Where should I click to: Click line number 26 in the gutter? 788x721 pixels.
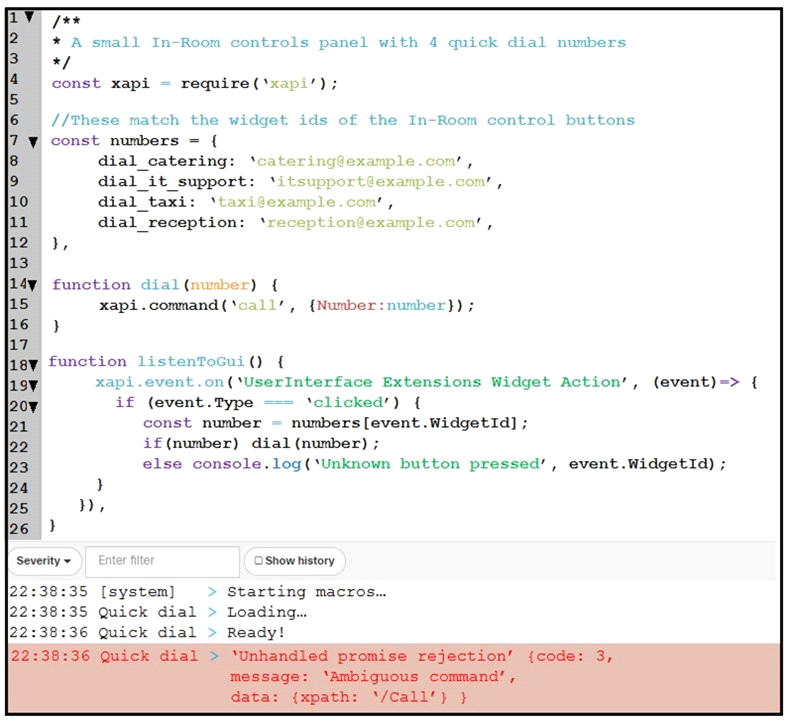click(19, 526)
